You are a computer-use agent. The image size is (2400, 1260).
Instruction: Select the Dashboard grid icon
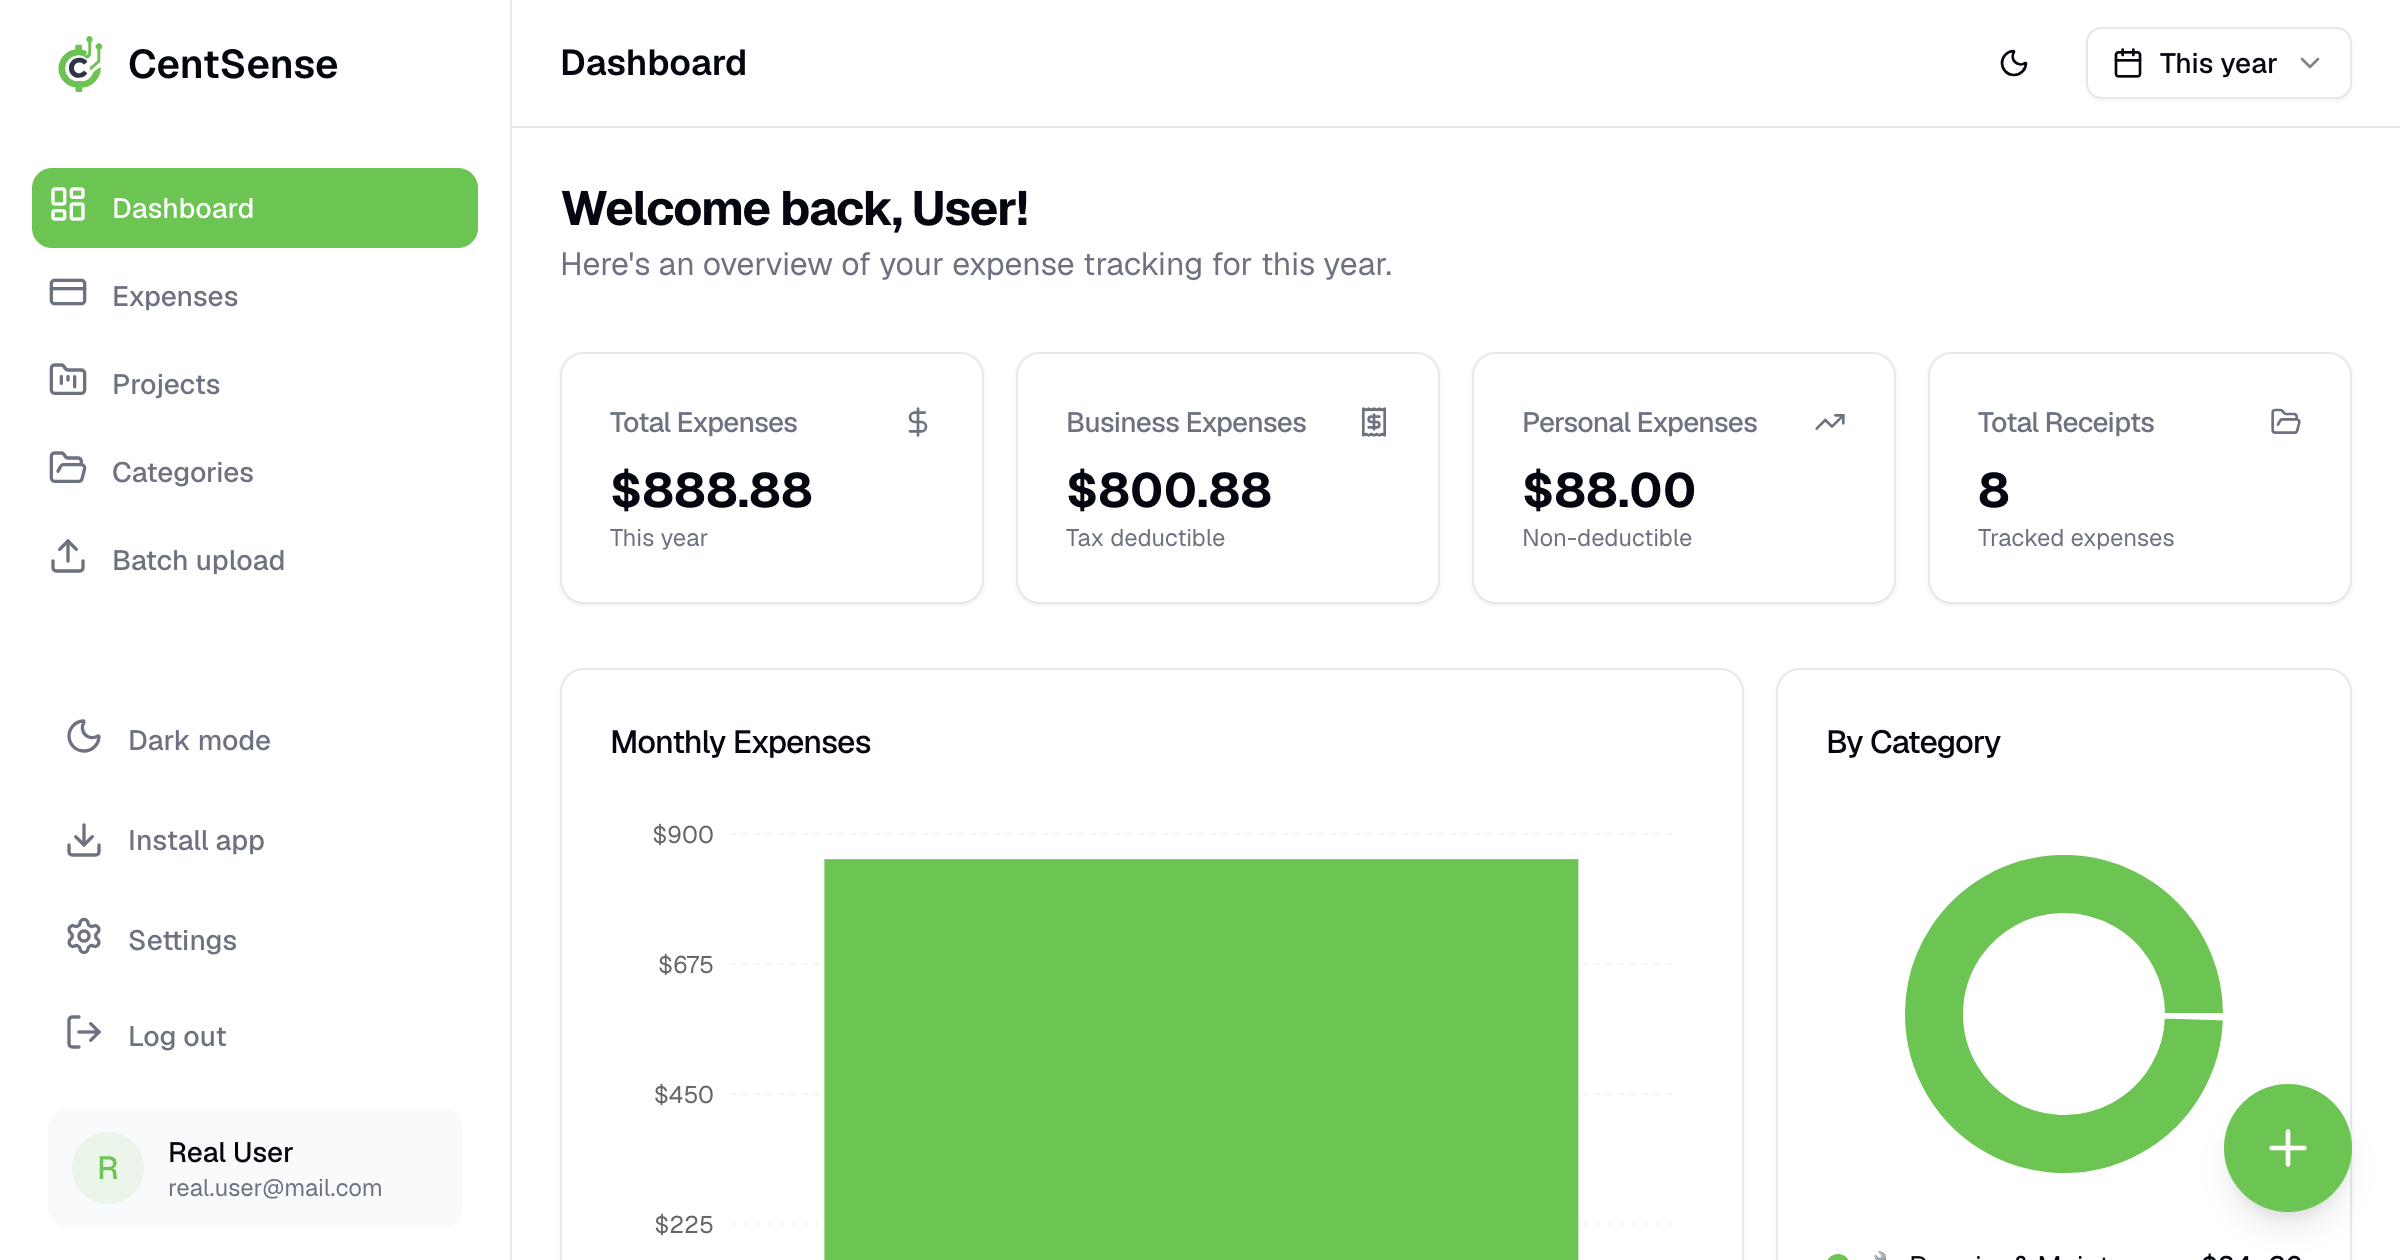[68, 205]
